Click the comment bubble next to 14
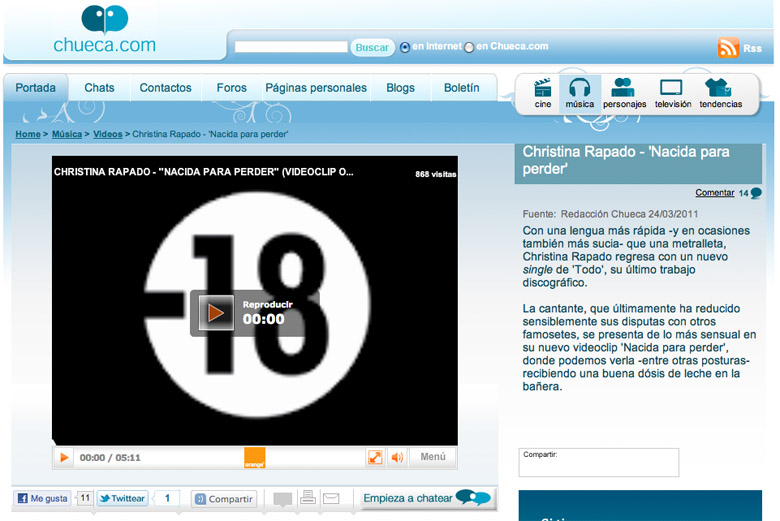 pos(756,193)
